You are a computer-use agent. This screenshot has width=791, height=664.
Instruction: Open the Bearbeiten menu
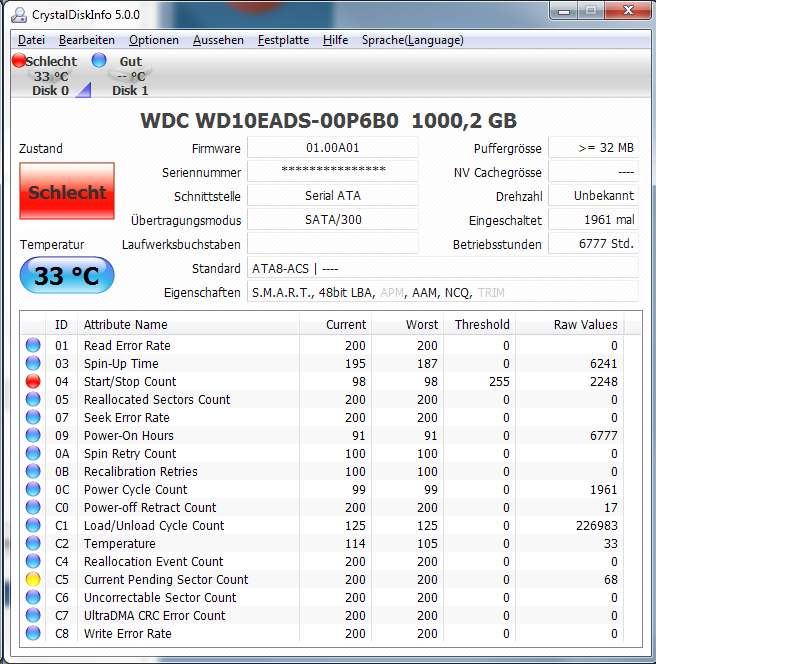[x=87, y=40]
